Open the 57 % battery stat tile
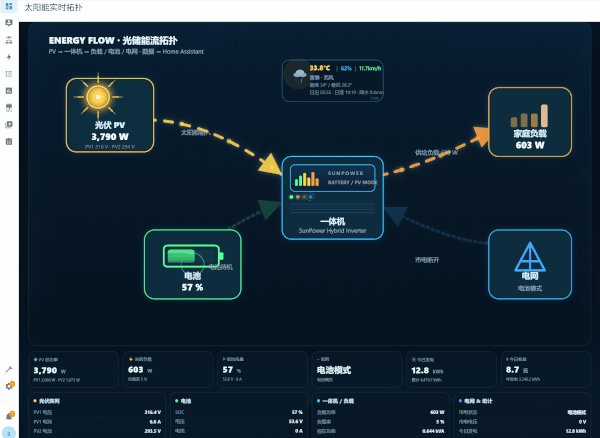Screen dimensions: 600x438 click(262, 370)
